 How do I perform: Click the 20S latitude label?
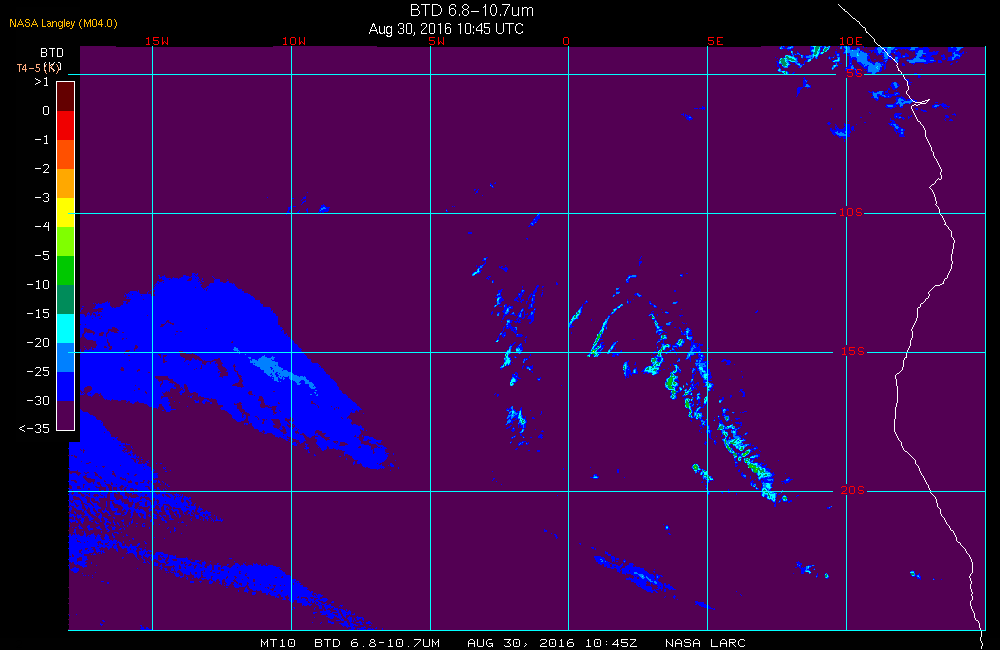coord(853,491)
